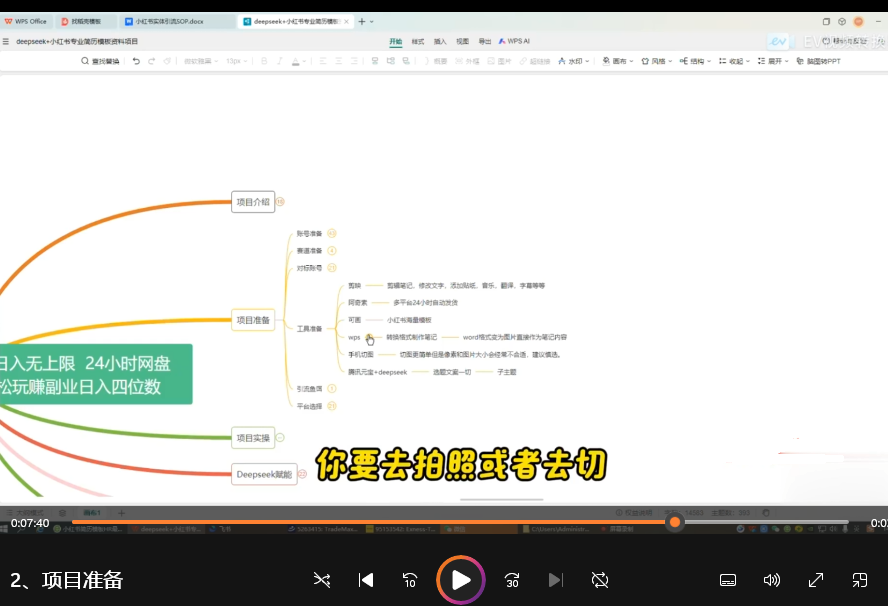Open the 水印 watermark dropdown

[574, 61]
